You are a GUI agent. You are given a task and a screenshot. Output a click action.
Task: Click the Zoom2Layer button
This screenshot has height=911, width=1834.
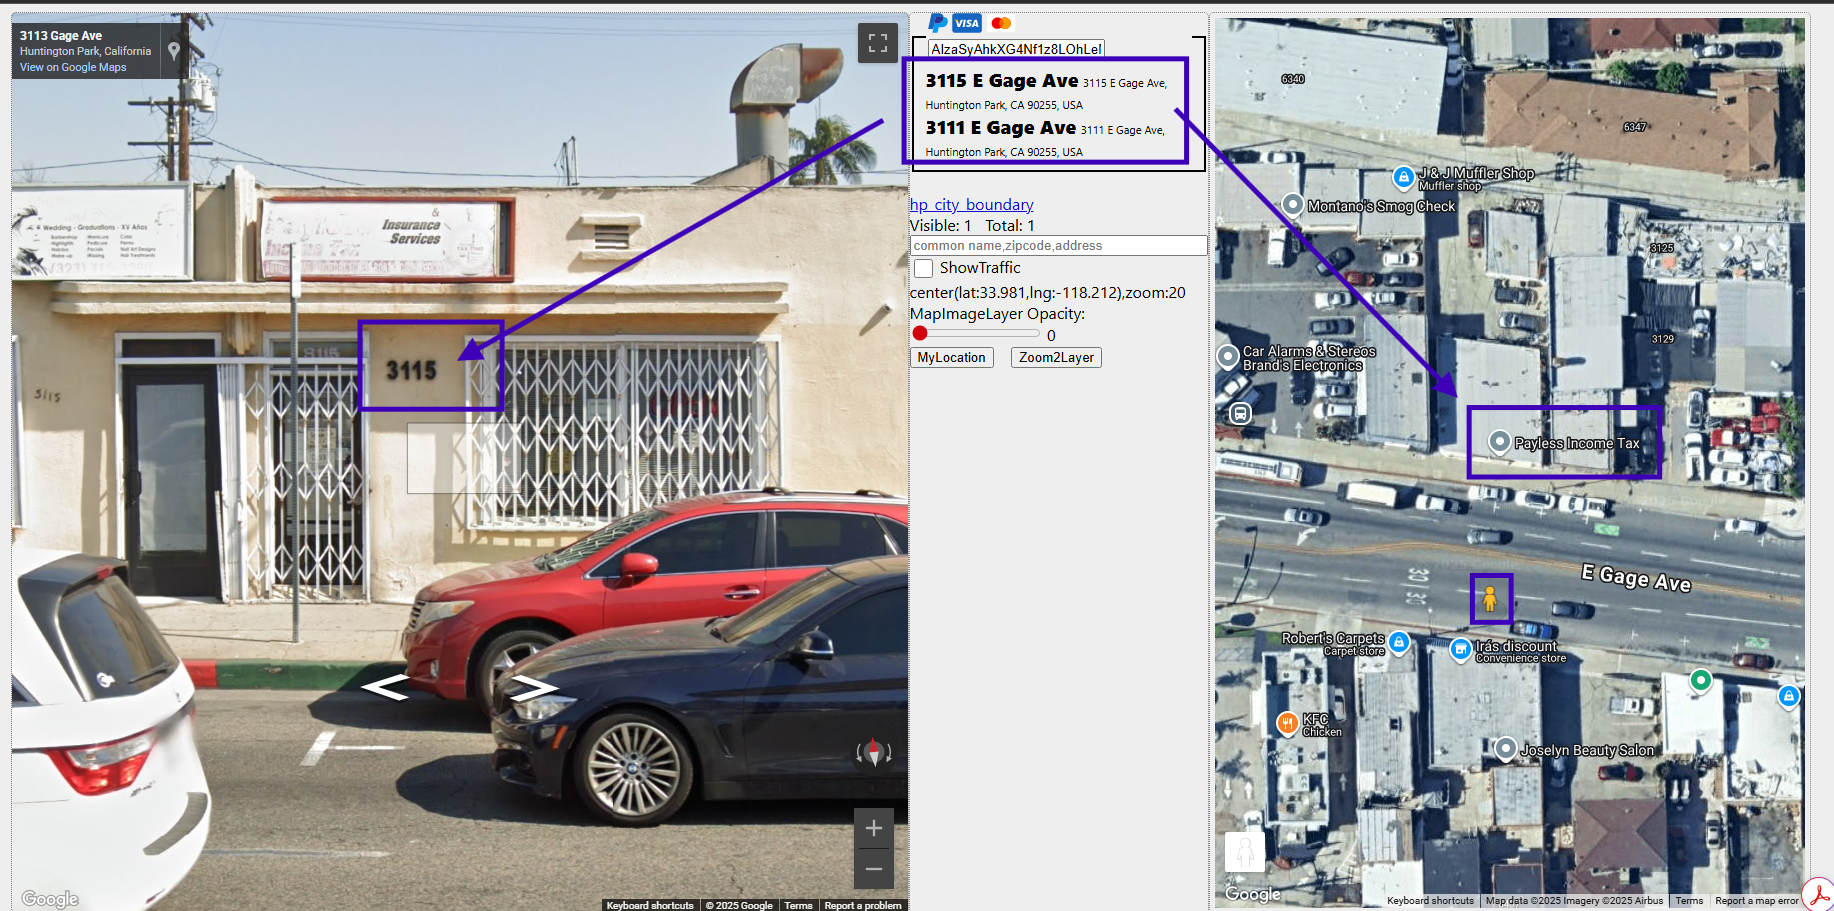pos(1056,358)
